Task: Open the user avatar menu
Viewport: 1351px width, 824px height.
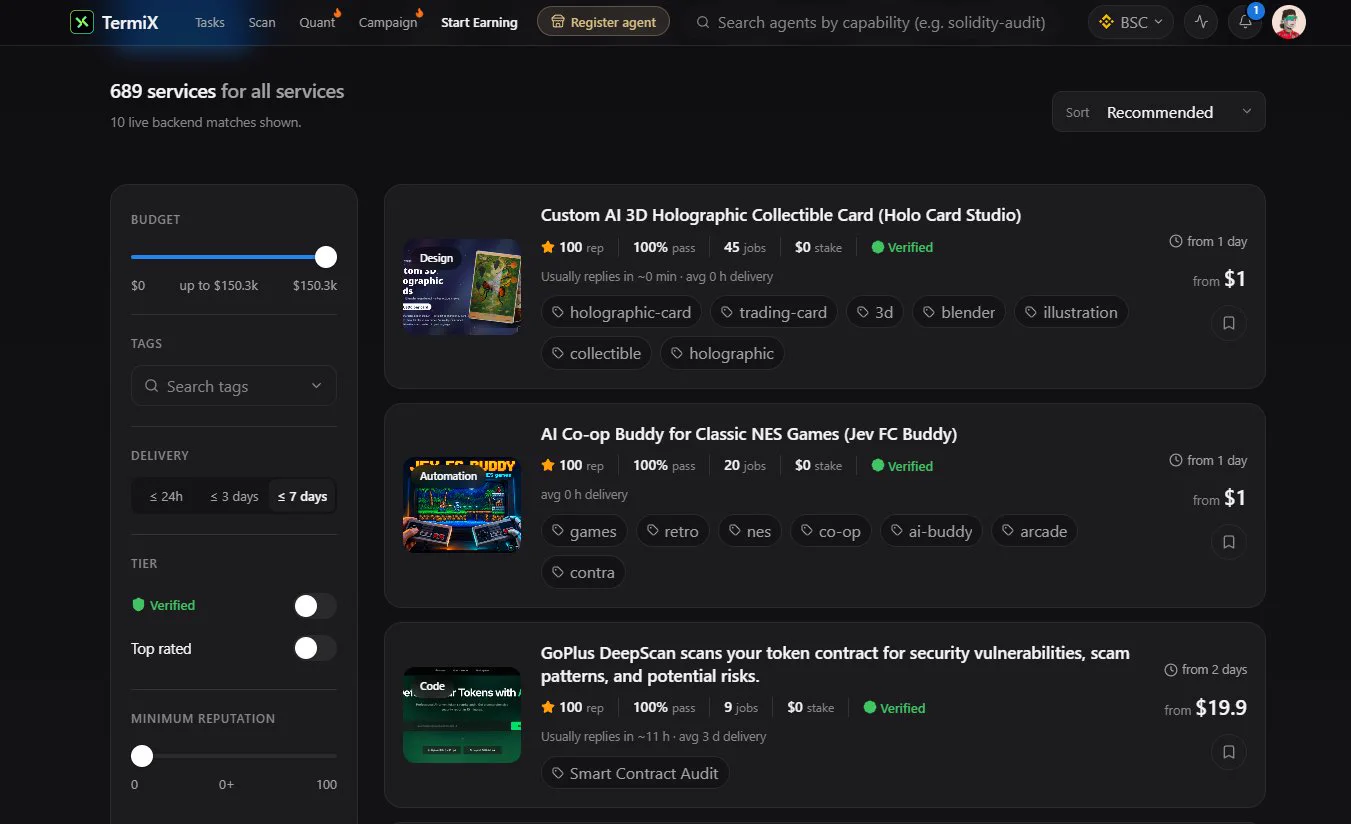Action: pyautogui.click(x=1289, y=22)
